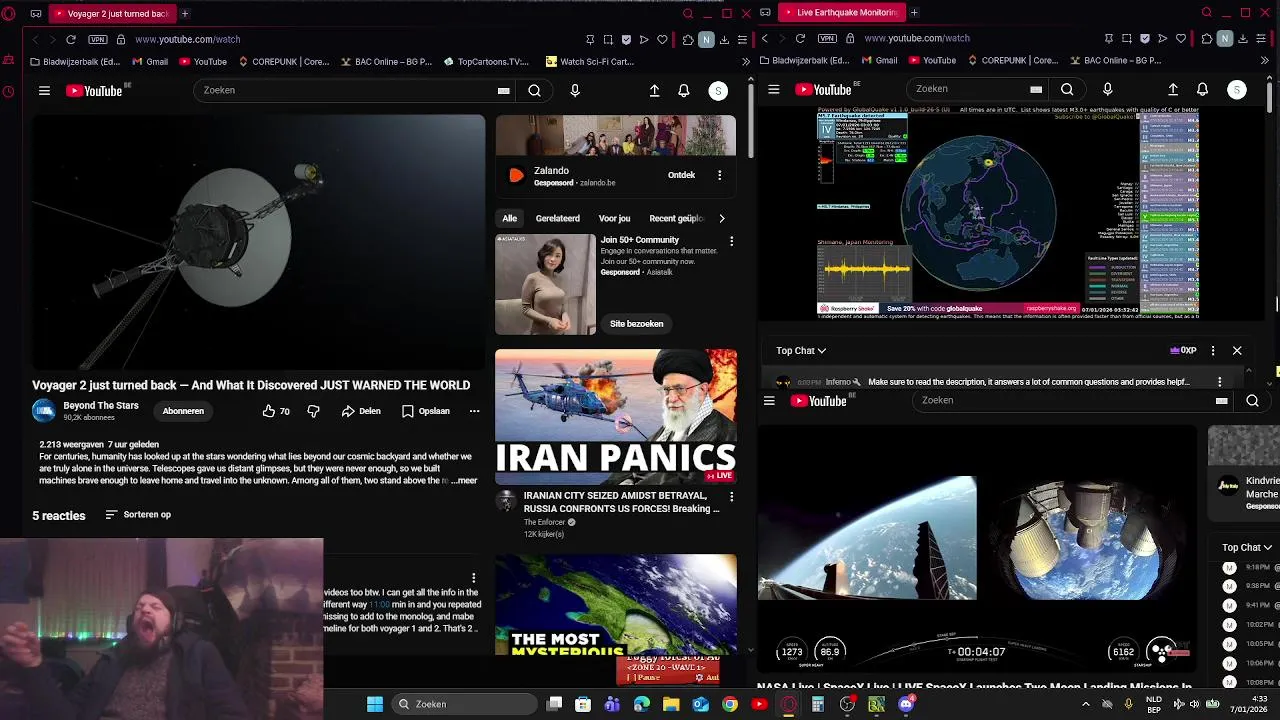Select the Recent geüpload filter chip
The width and height of the screenshot is (1280, 720).
pos(677,218)
